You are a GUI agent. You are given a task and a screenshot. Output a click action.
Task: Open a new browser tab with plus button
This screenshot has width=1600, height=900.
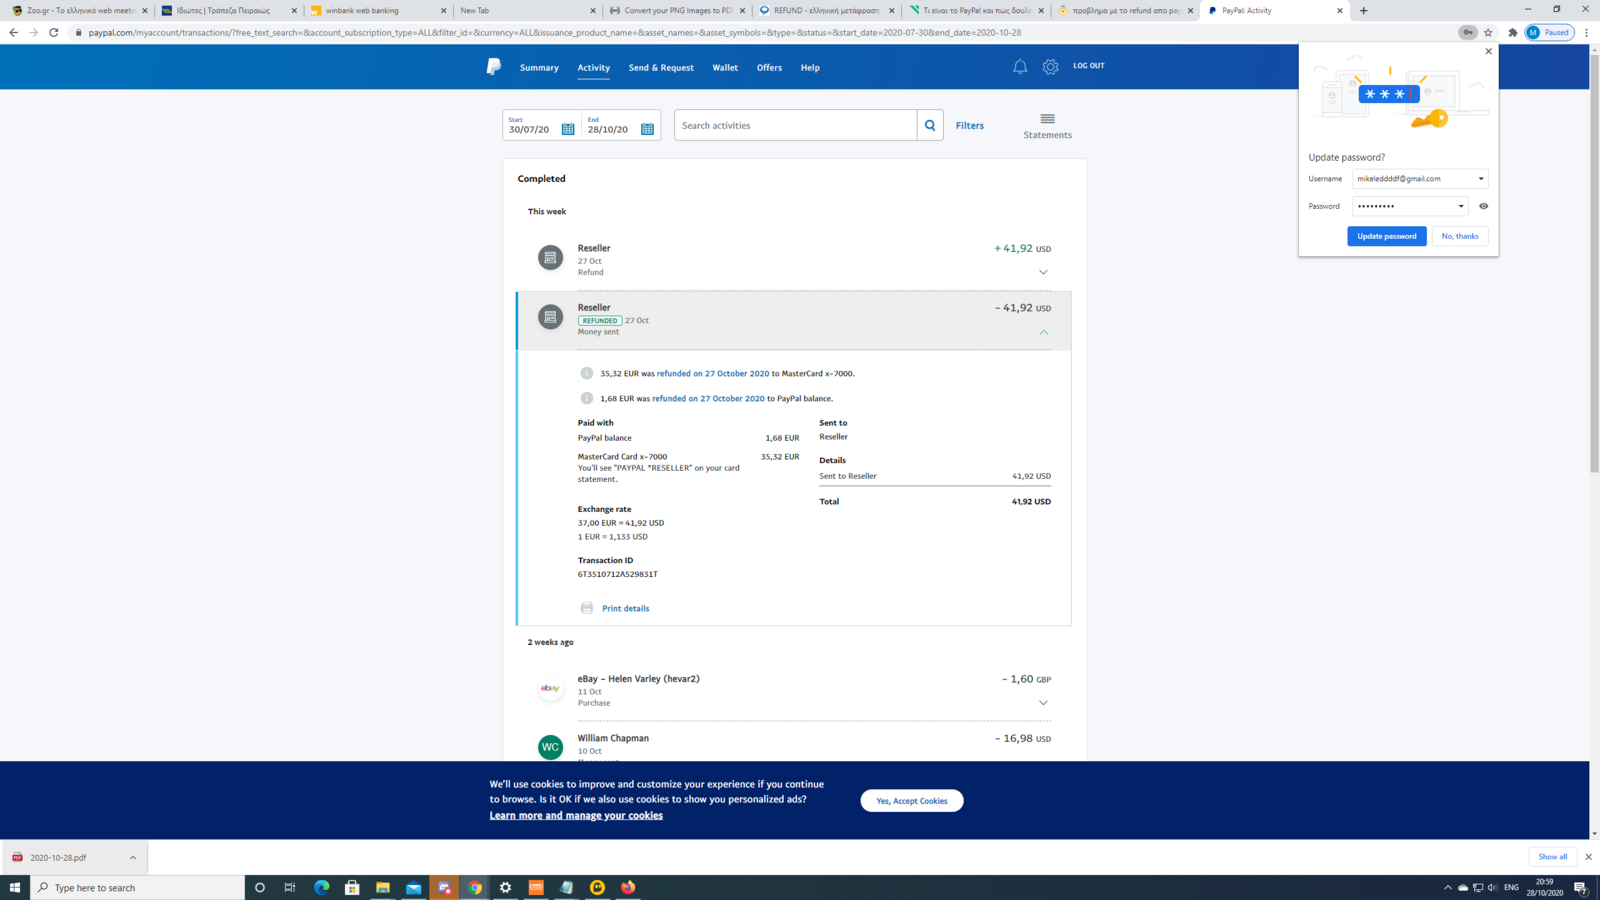pyautogui.click(x=1363, y=10)
